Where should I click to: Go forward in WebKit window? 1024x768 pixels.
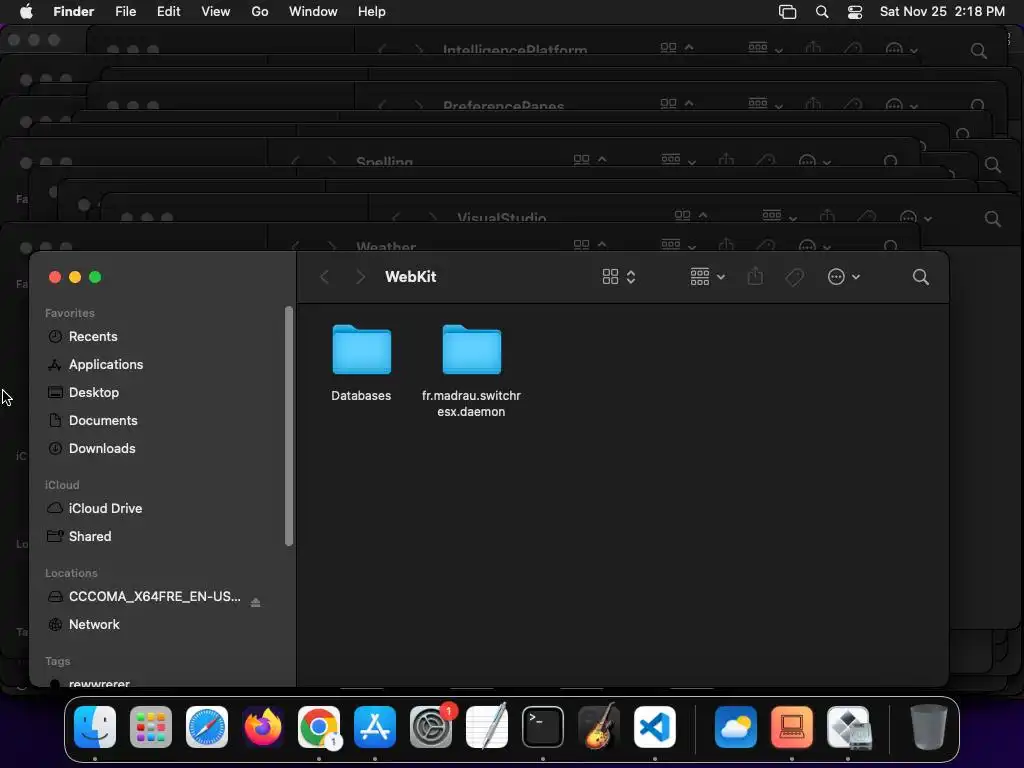click(x=360, y=277)
